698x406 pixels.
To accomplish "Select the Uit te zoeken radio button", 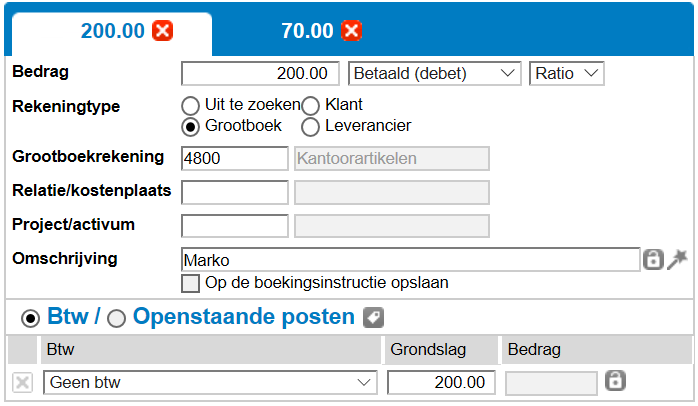I will tap(190, 105).
